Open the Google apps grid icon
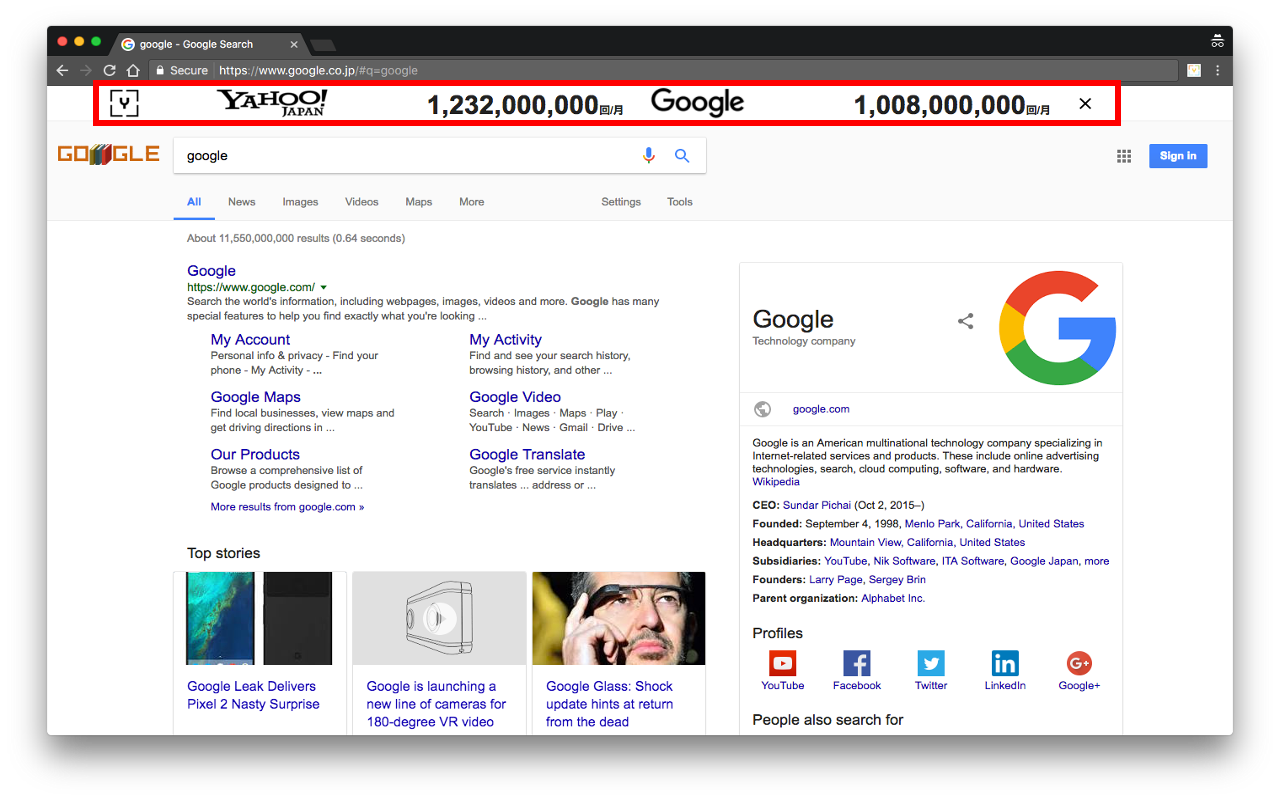The image size is (1280, 800). (1124, 156)
